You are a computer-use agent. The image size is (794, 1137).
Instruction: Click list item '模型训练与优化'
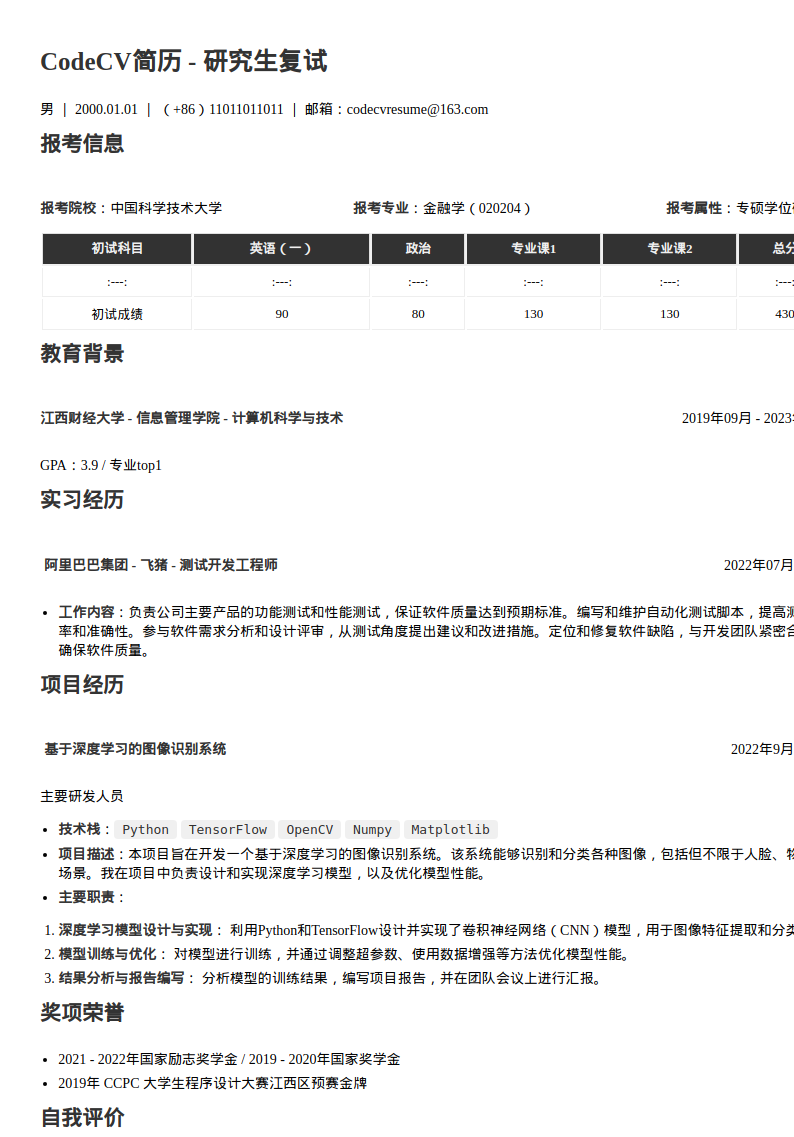107,954
